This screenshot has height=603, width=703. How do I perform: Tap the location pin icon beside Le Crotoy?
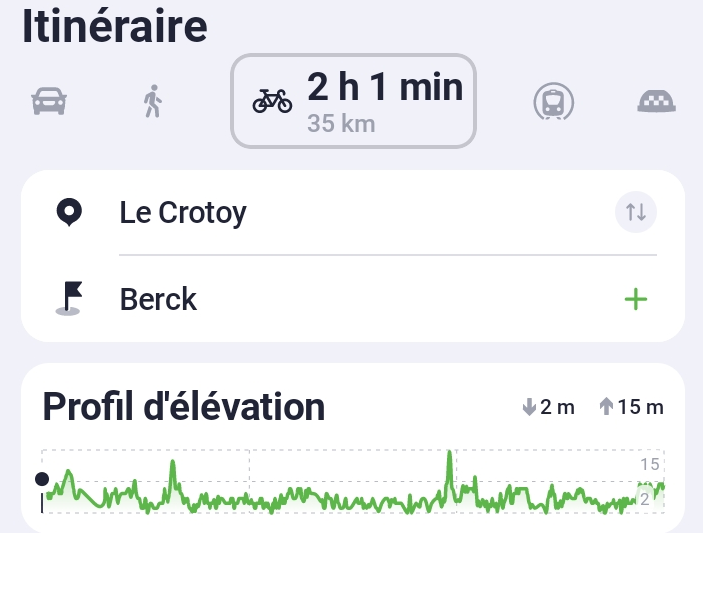click(x=68, y=212)
